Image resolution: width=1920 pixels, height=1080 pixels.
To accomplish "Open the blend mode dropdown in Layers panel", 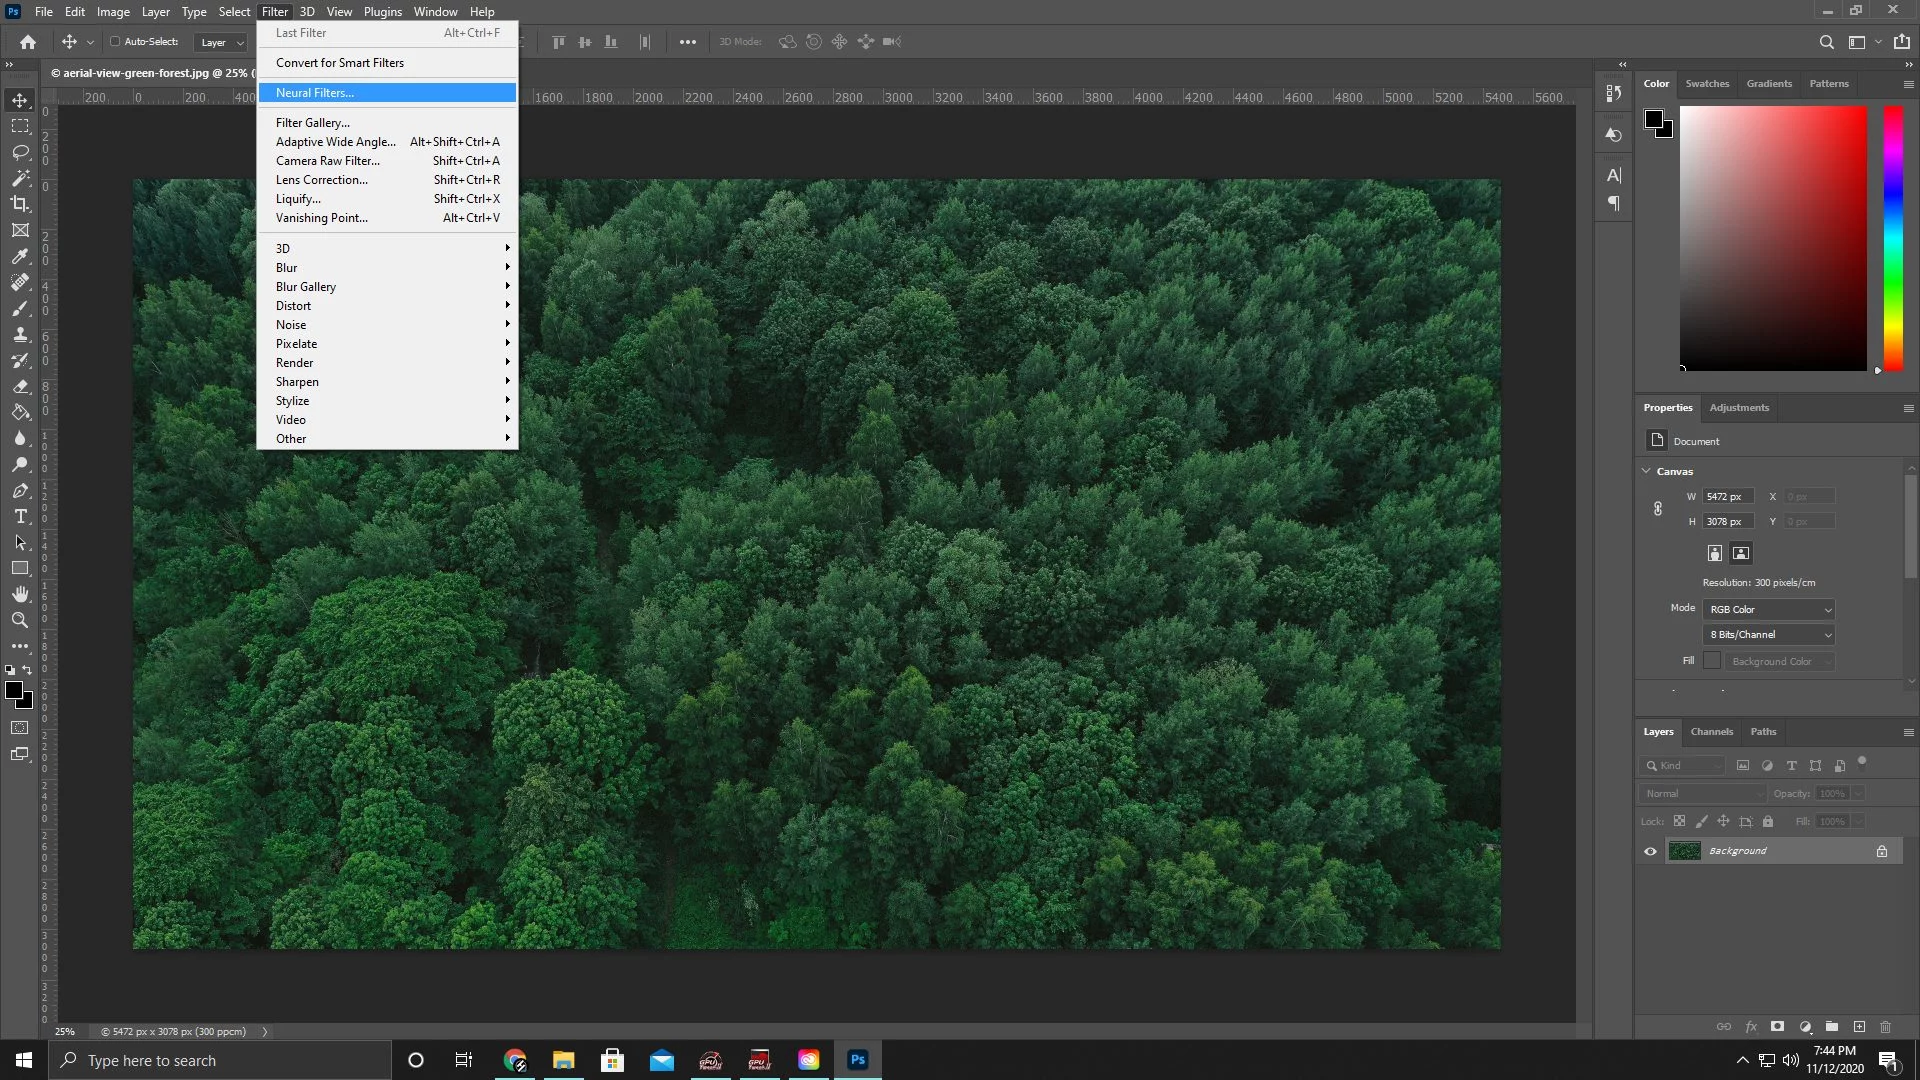I will click(1700, 793).
